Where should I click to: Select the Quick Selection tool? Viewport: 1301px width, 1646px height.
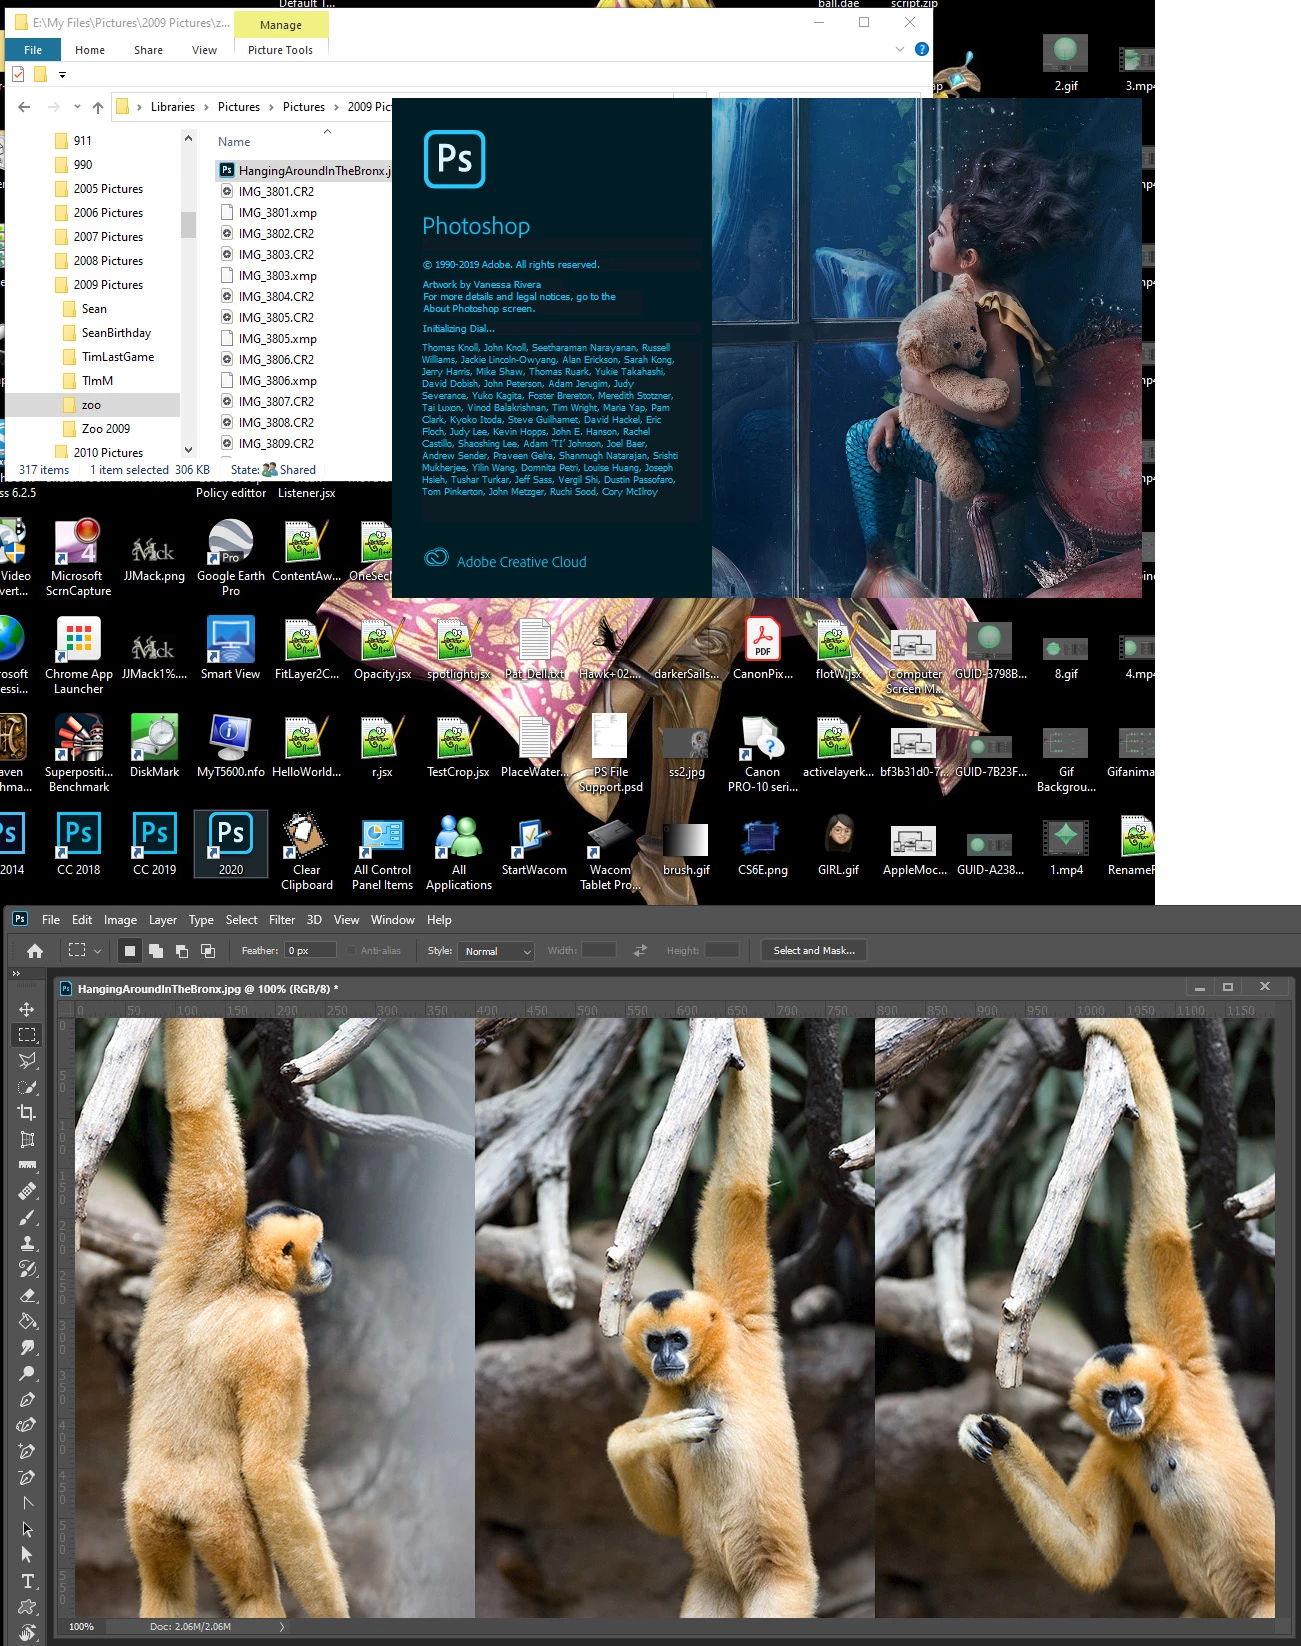click(27, 1087)
